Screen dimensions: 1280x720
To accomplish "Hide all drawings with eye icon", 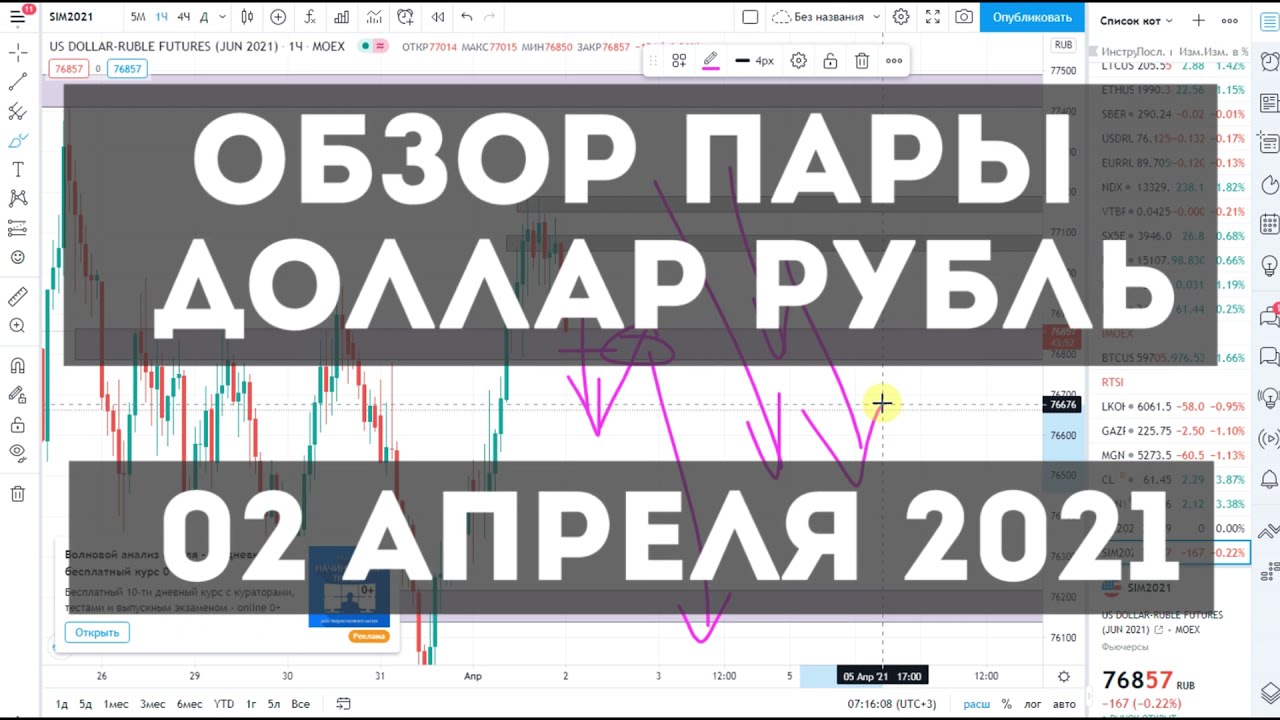I will [x=17, y=453].
